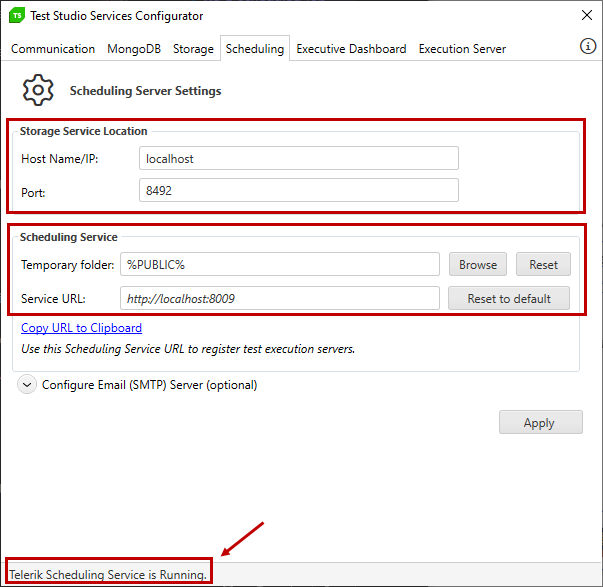Click the 'Scheduling Server Settings' heading

coord(145,91)
